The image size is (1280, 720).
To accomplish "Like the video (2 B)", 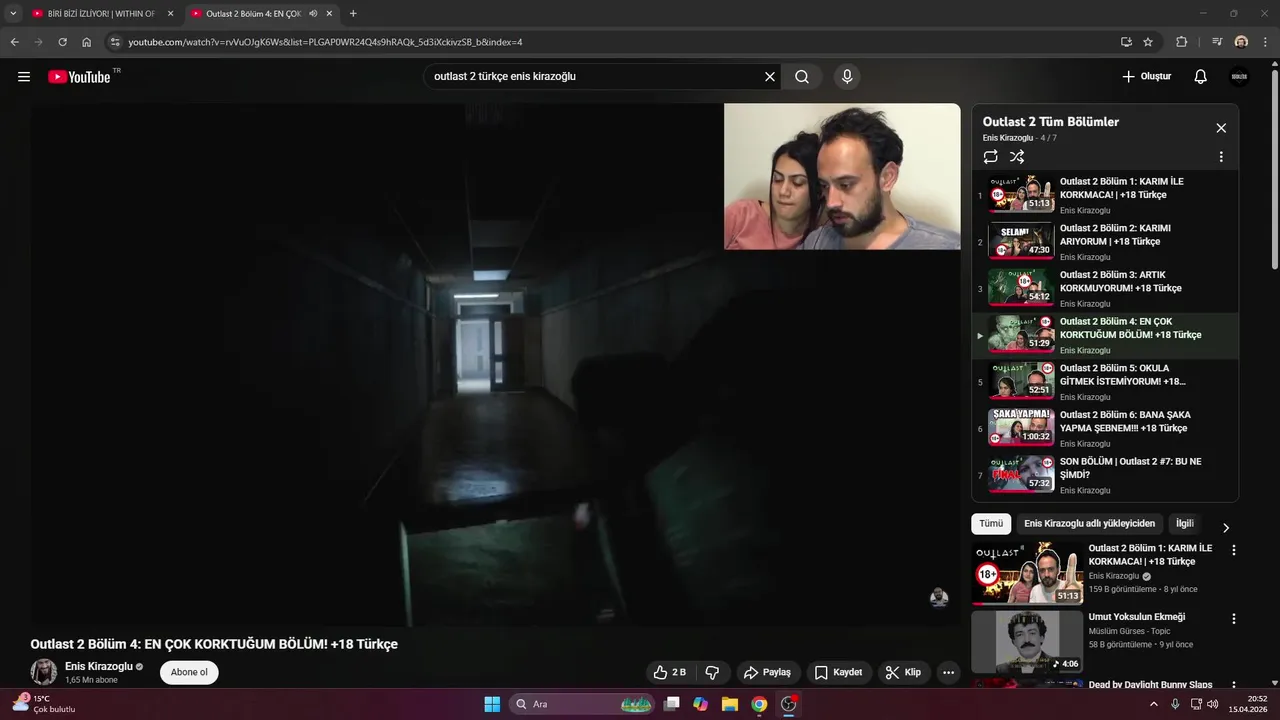I will [x=670, y=672].
